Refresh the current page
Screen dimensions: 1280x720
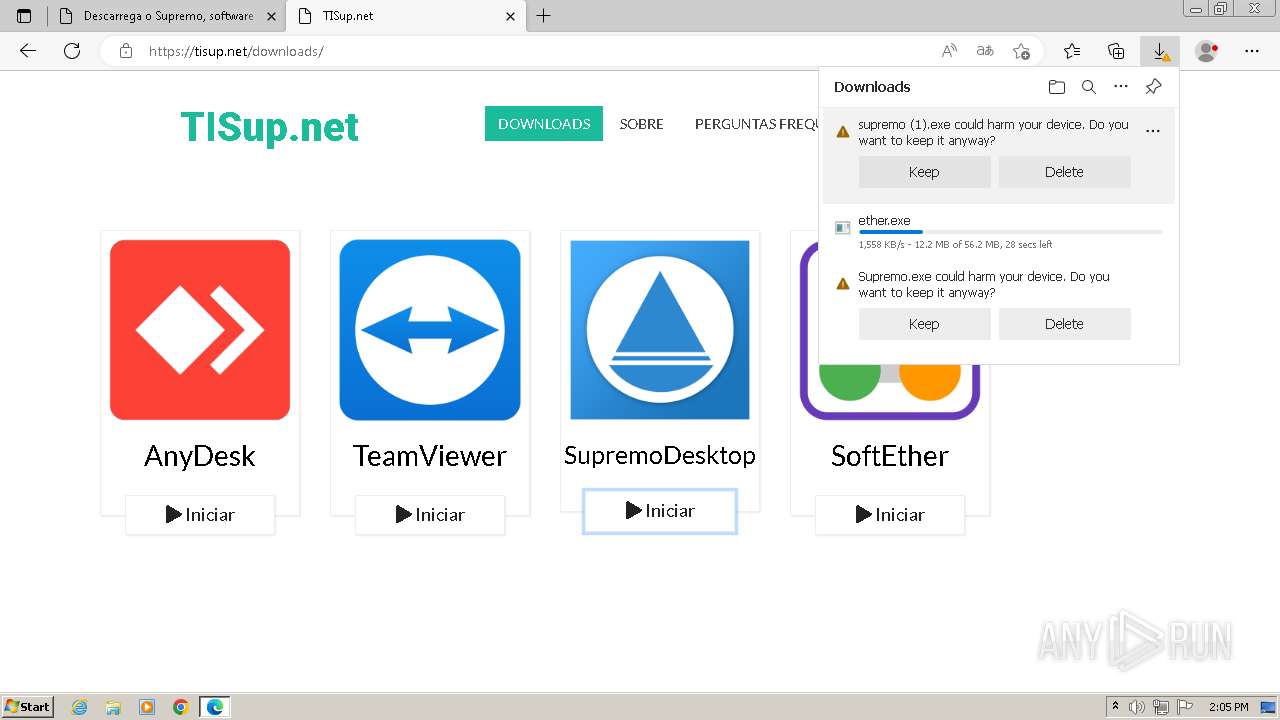(72, 51)
